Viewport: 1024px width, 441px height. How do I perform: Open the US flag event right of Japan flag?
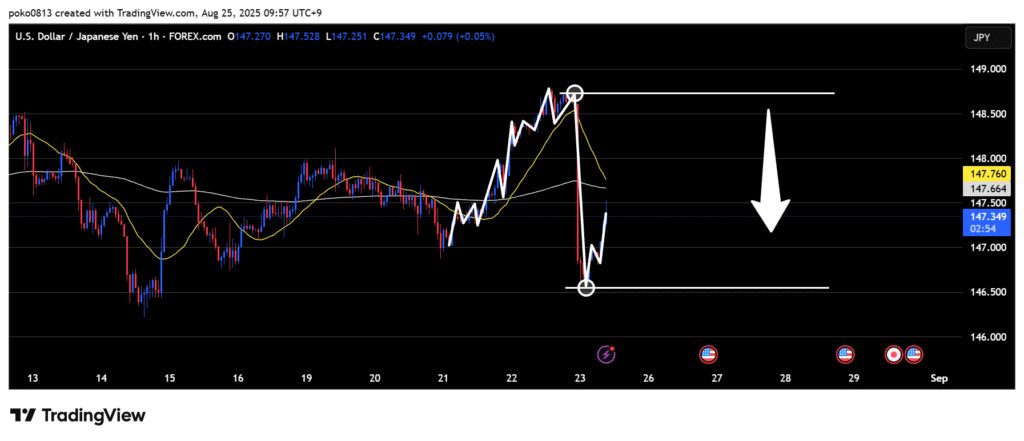point(914,354)
